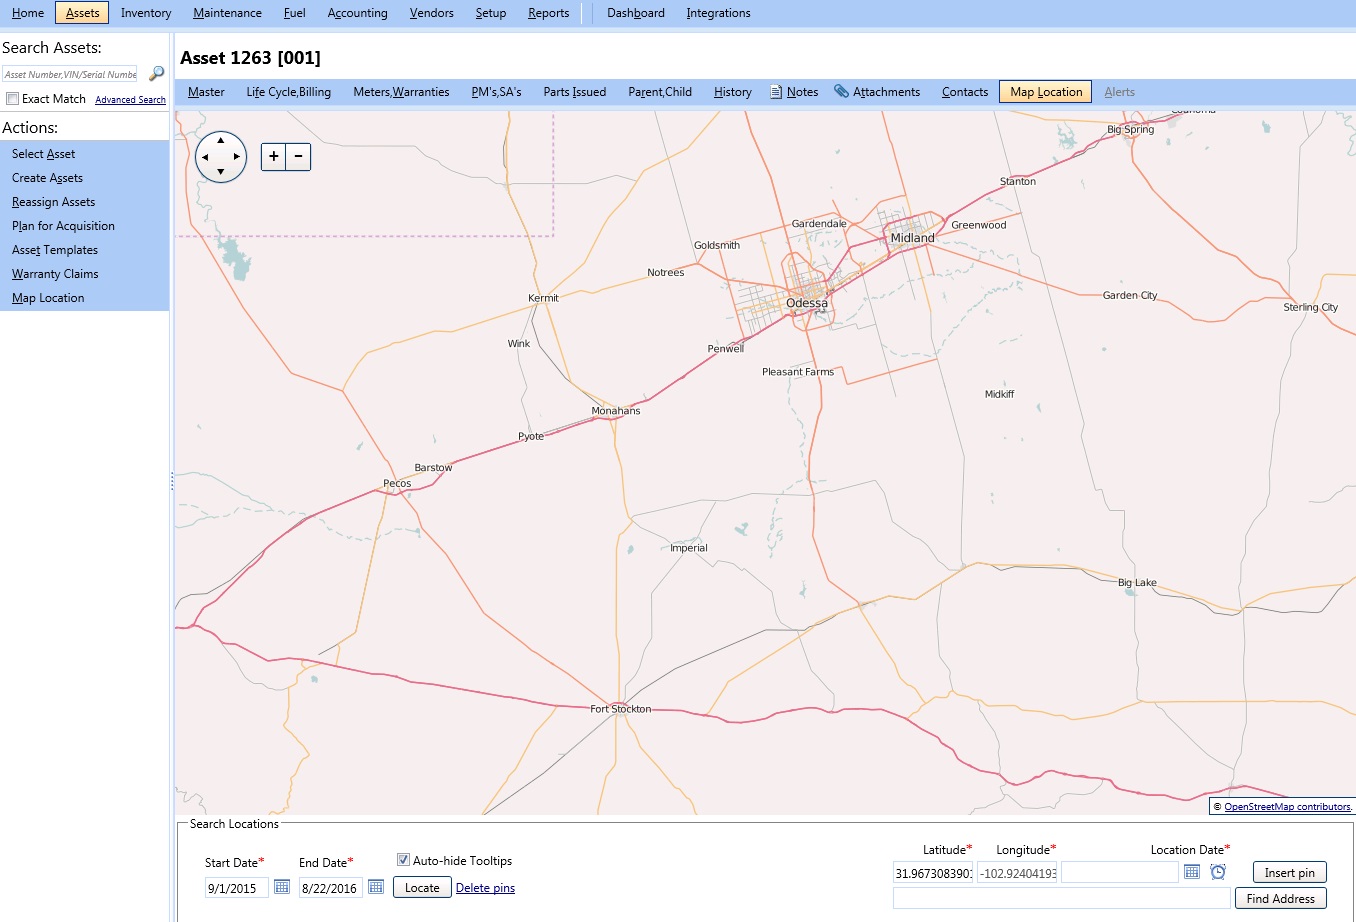
Task: Switch to PM's,SA's tab
Action: 496,92
